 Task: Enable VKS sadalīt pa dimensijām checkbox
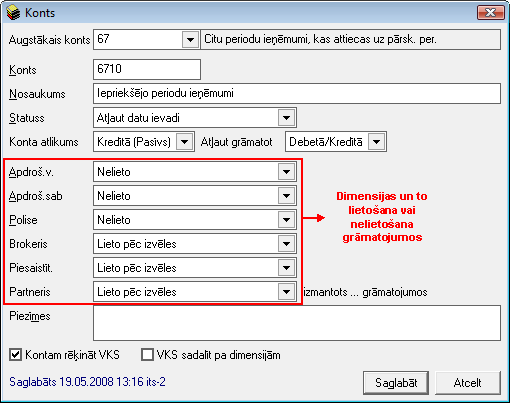point(147,355)
